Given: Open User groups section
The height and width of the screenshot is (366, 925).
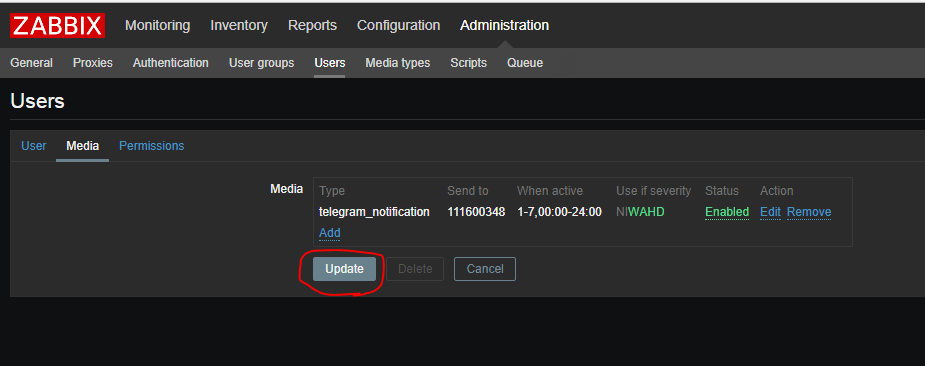Looking at the screenshot, I should pyautogui.click(x=261, y=63).
